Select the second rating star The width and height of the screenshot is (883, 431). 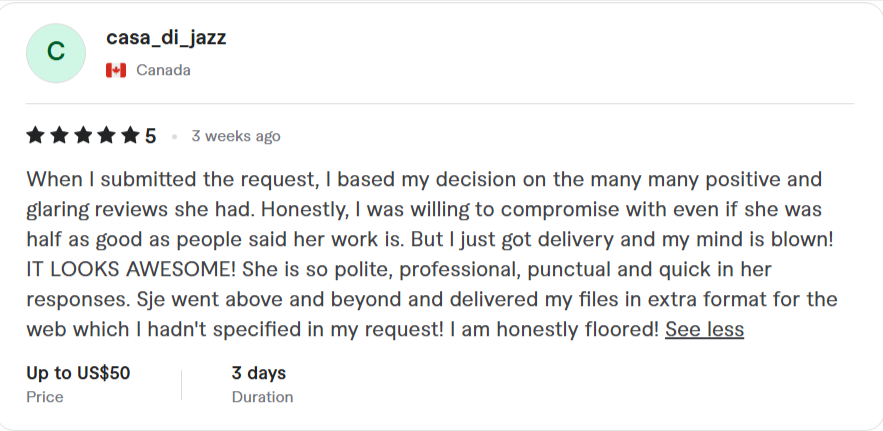58,136
